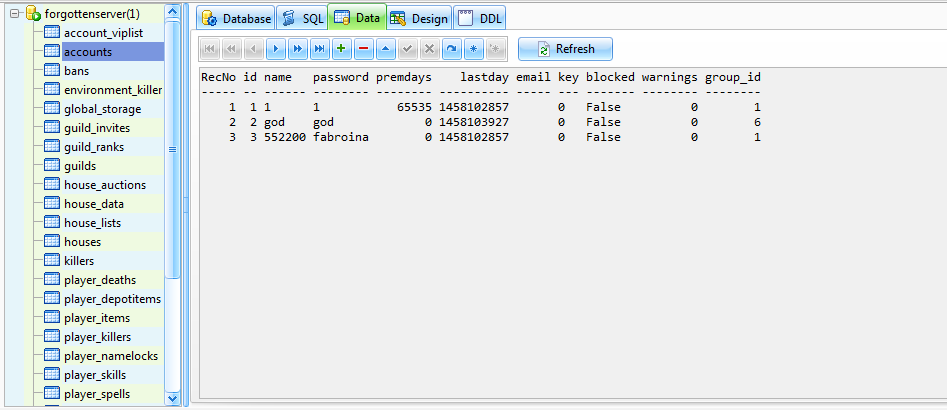The width and height of the screenshot is (947, 410).
Task: Click table icon beside killers
Action: 53,261
